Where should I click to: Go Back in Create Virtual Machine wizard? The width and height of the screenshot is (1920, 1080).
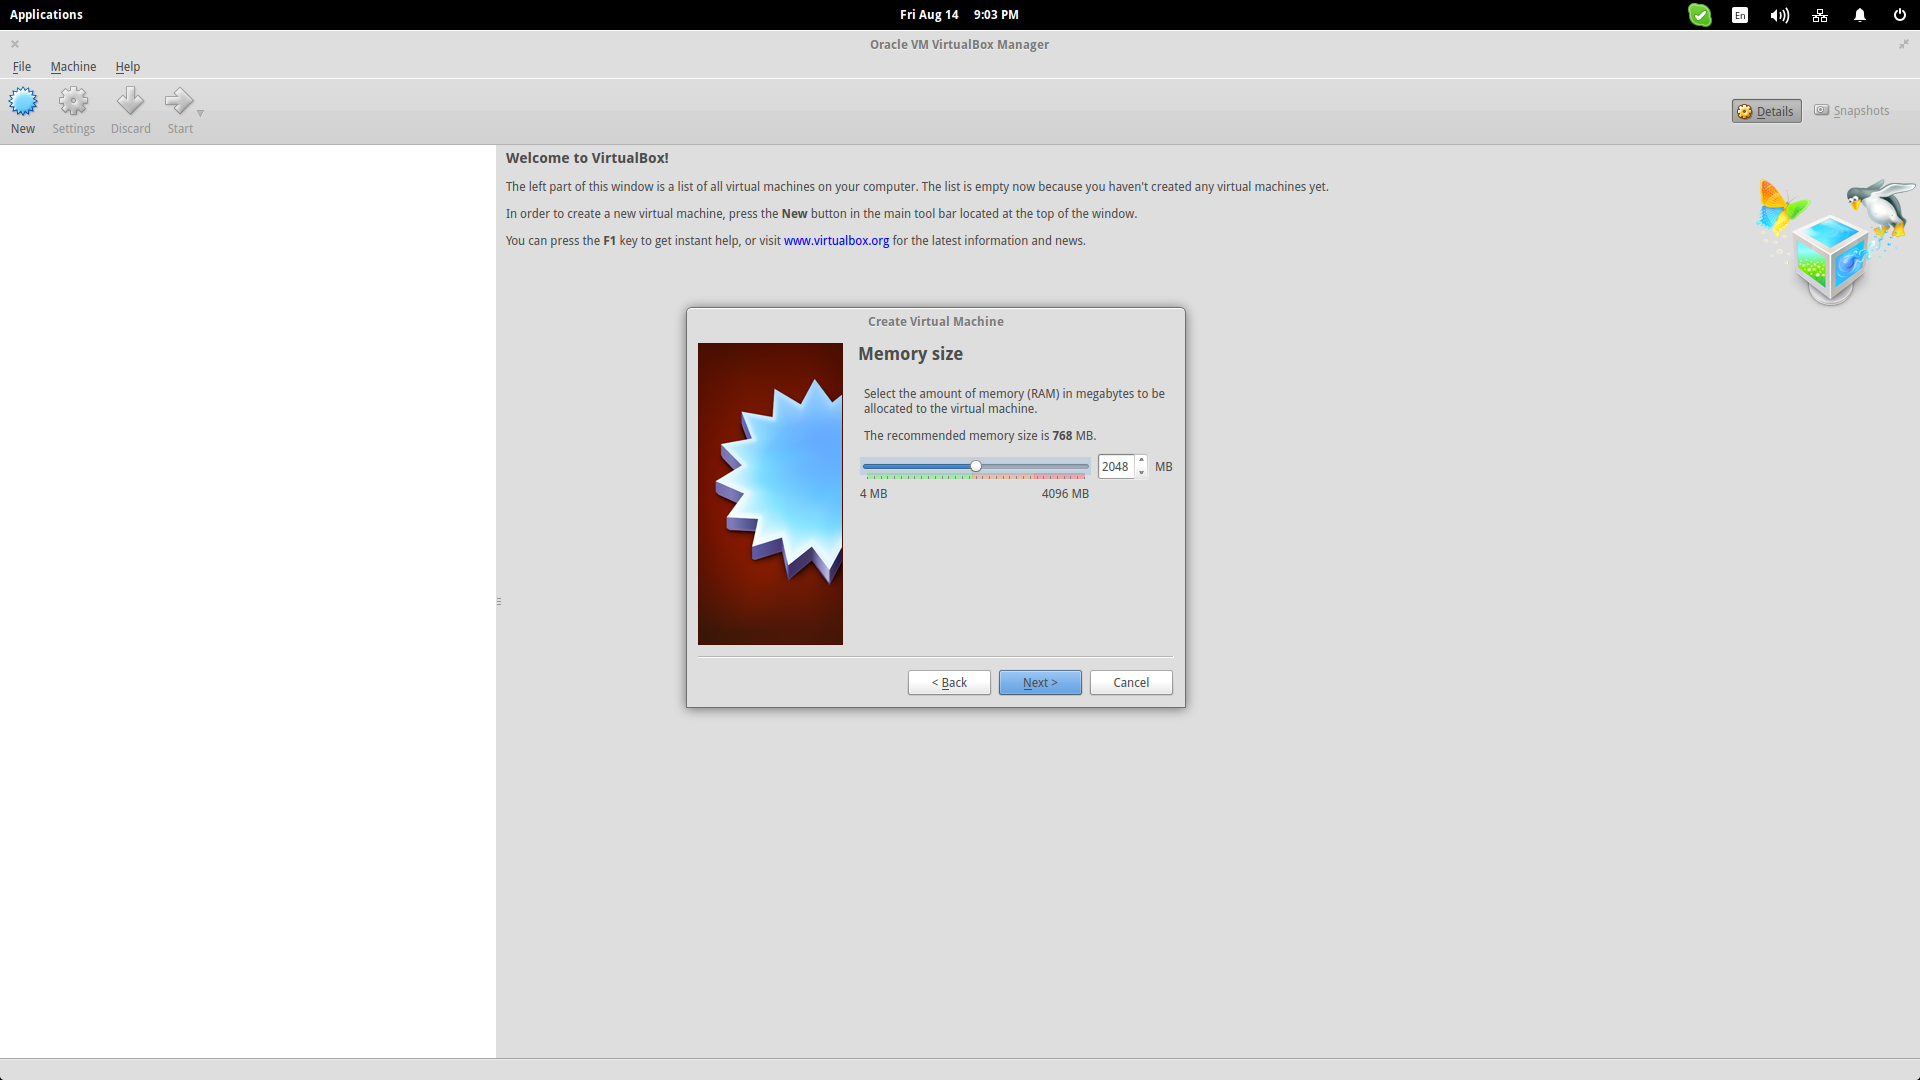pyautogui.click(x=949, y=682)
